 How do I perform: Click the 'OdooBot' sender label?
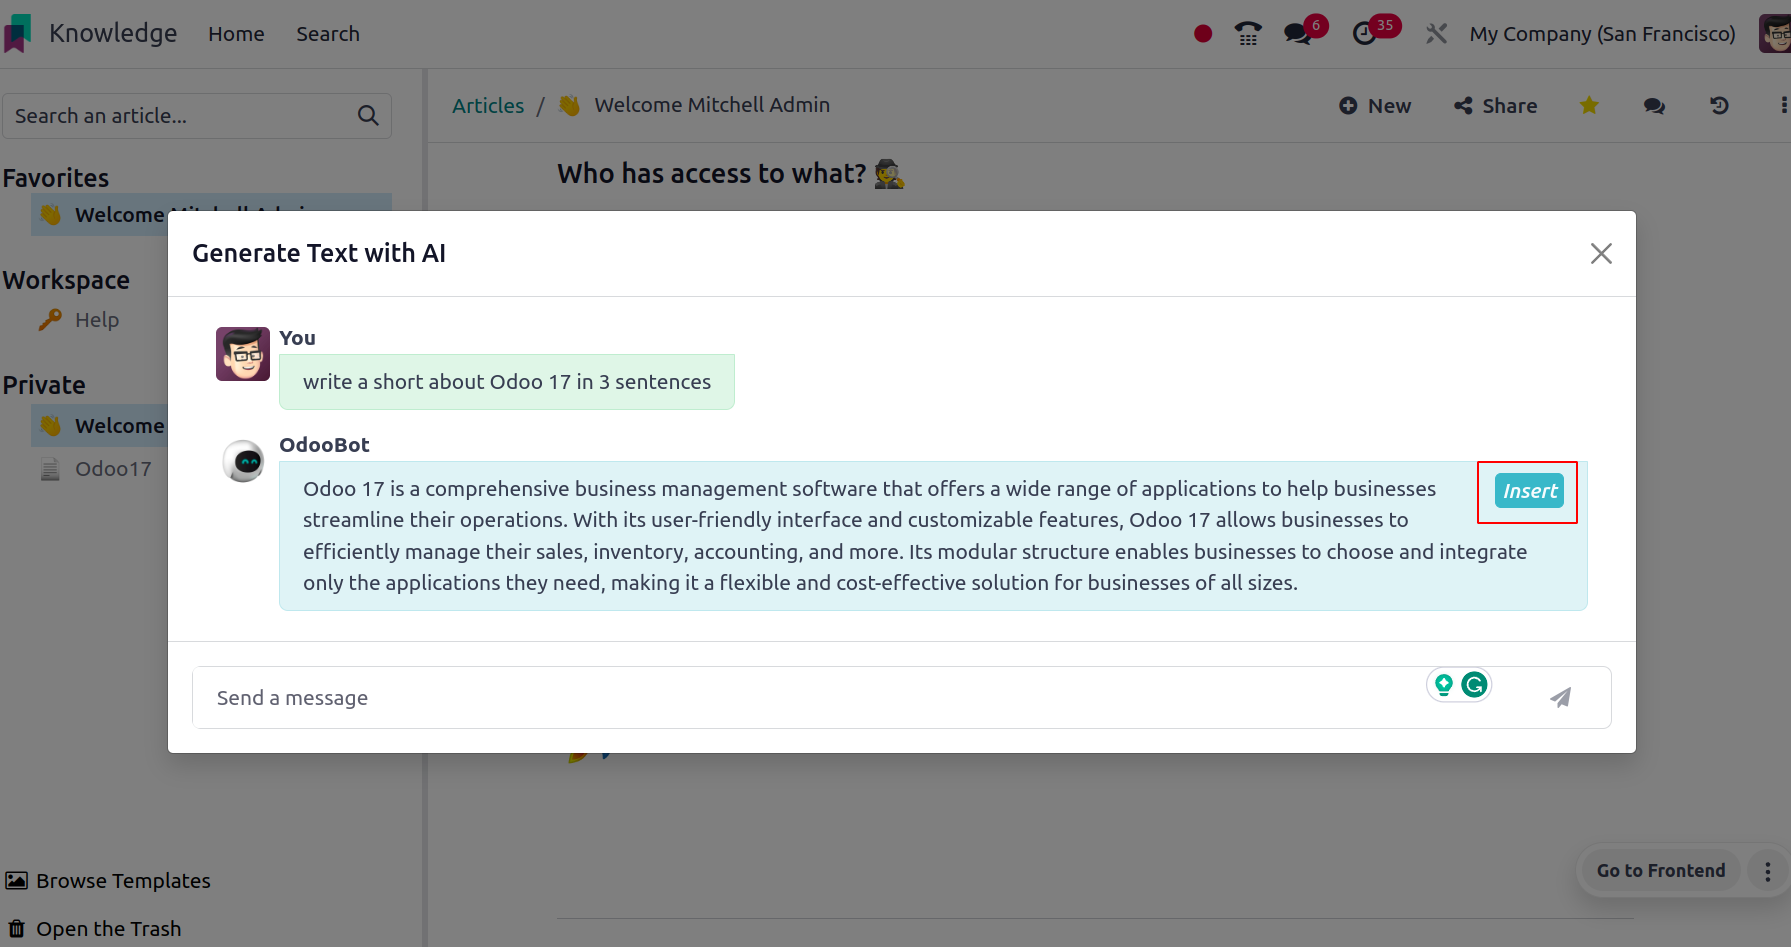click(x=324, y=445)
